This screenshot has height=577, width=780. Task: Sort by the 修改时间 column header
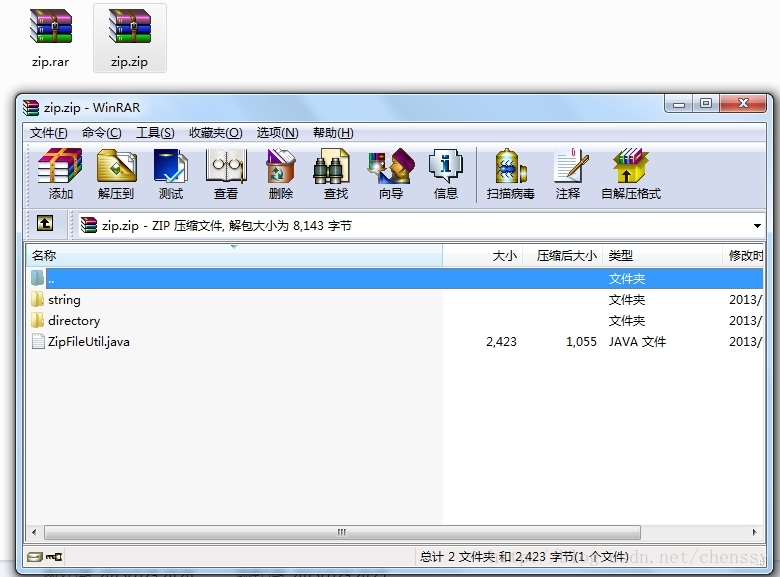(743, 256)
